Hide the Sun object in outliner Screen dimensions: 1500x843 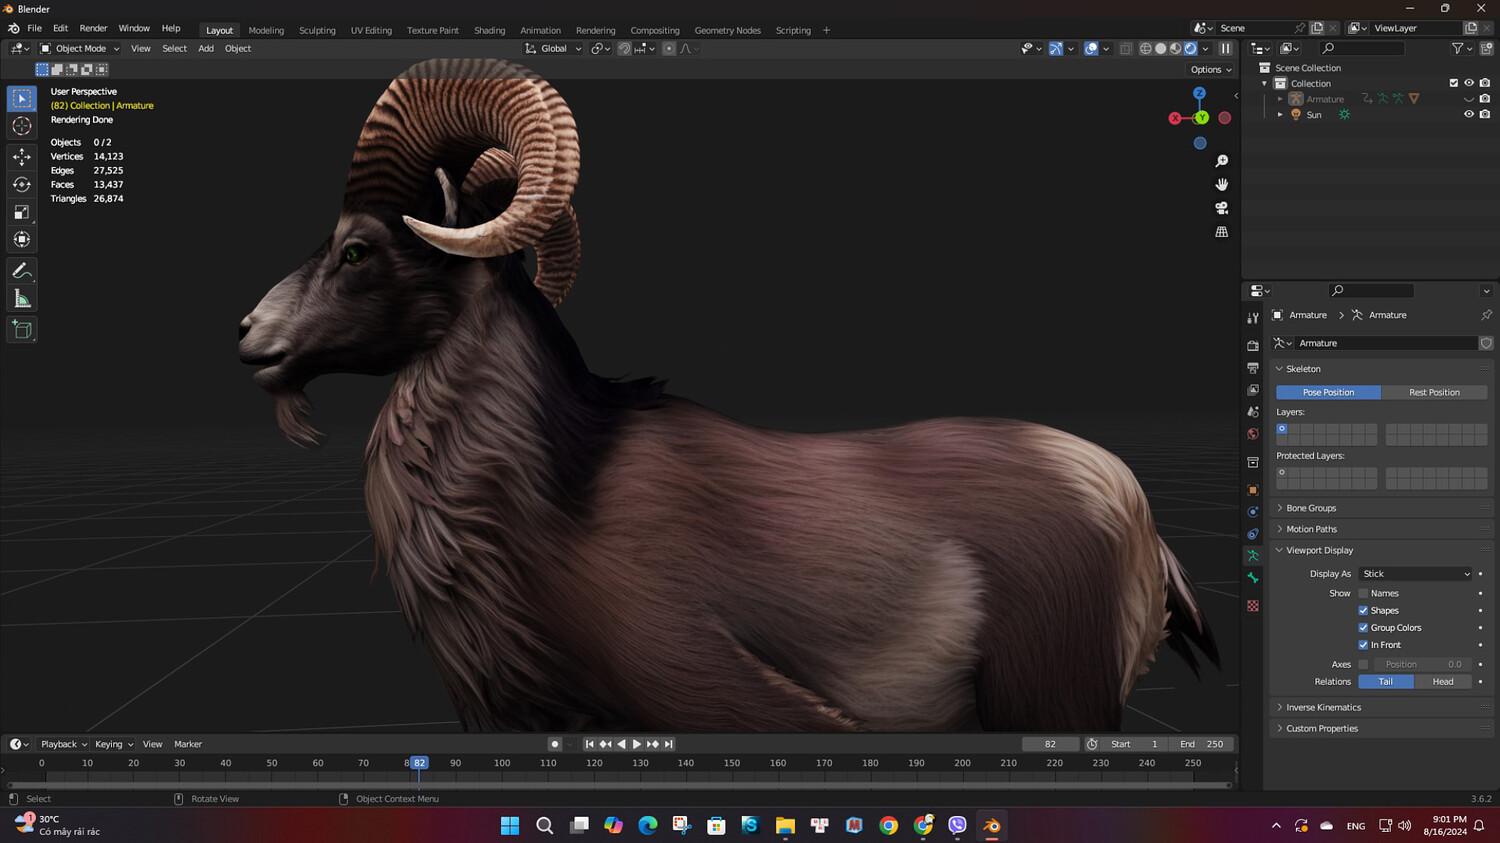click(x=1468, y=115)
